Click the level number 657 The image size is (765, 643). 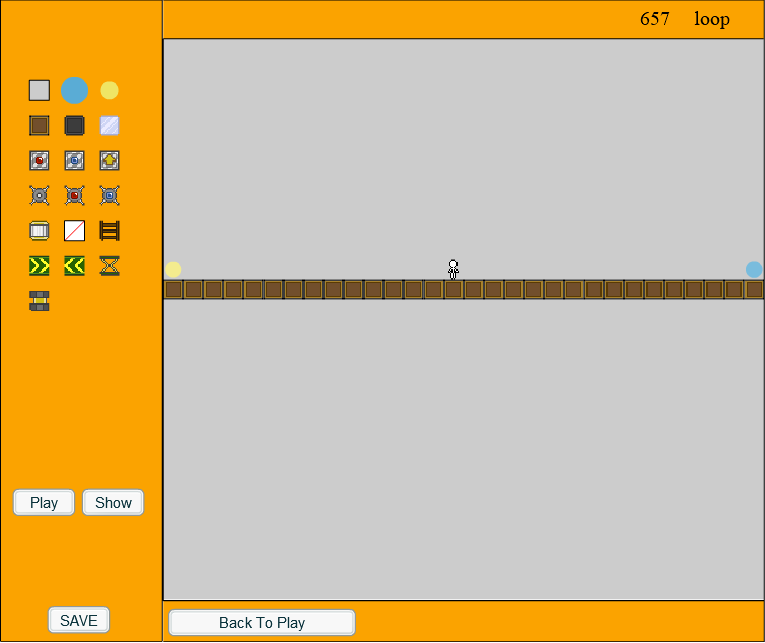655,19
